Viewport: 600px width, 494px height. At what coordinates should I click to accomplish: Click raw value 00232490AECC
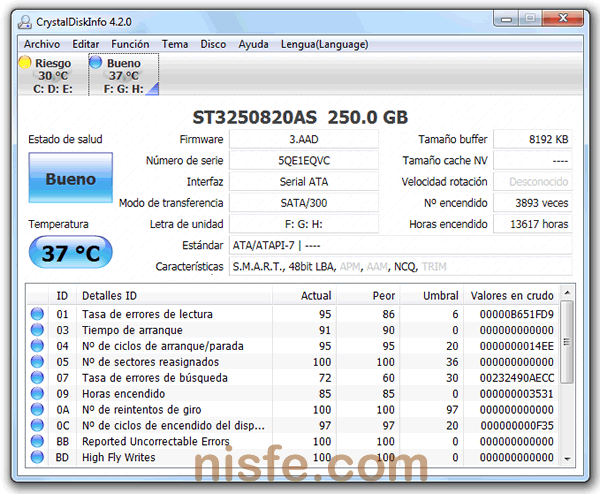tap(517, 378)
